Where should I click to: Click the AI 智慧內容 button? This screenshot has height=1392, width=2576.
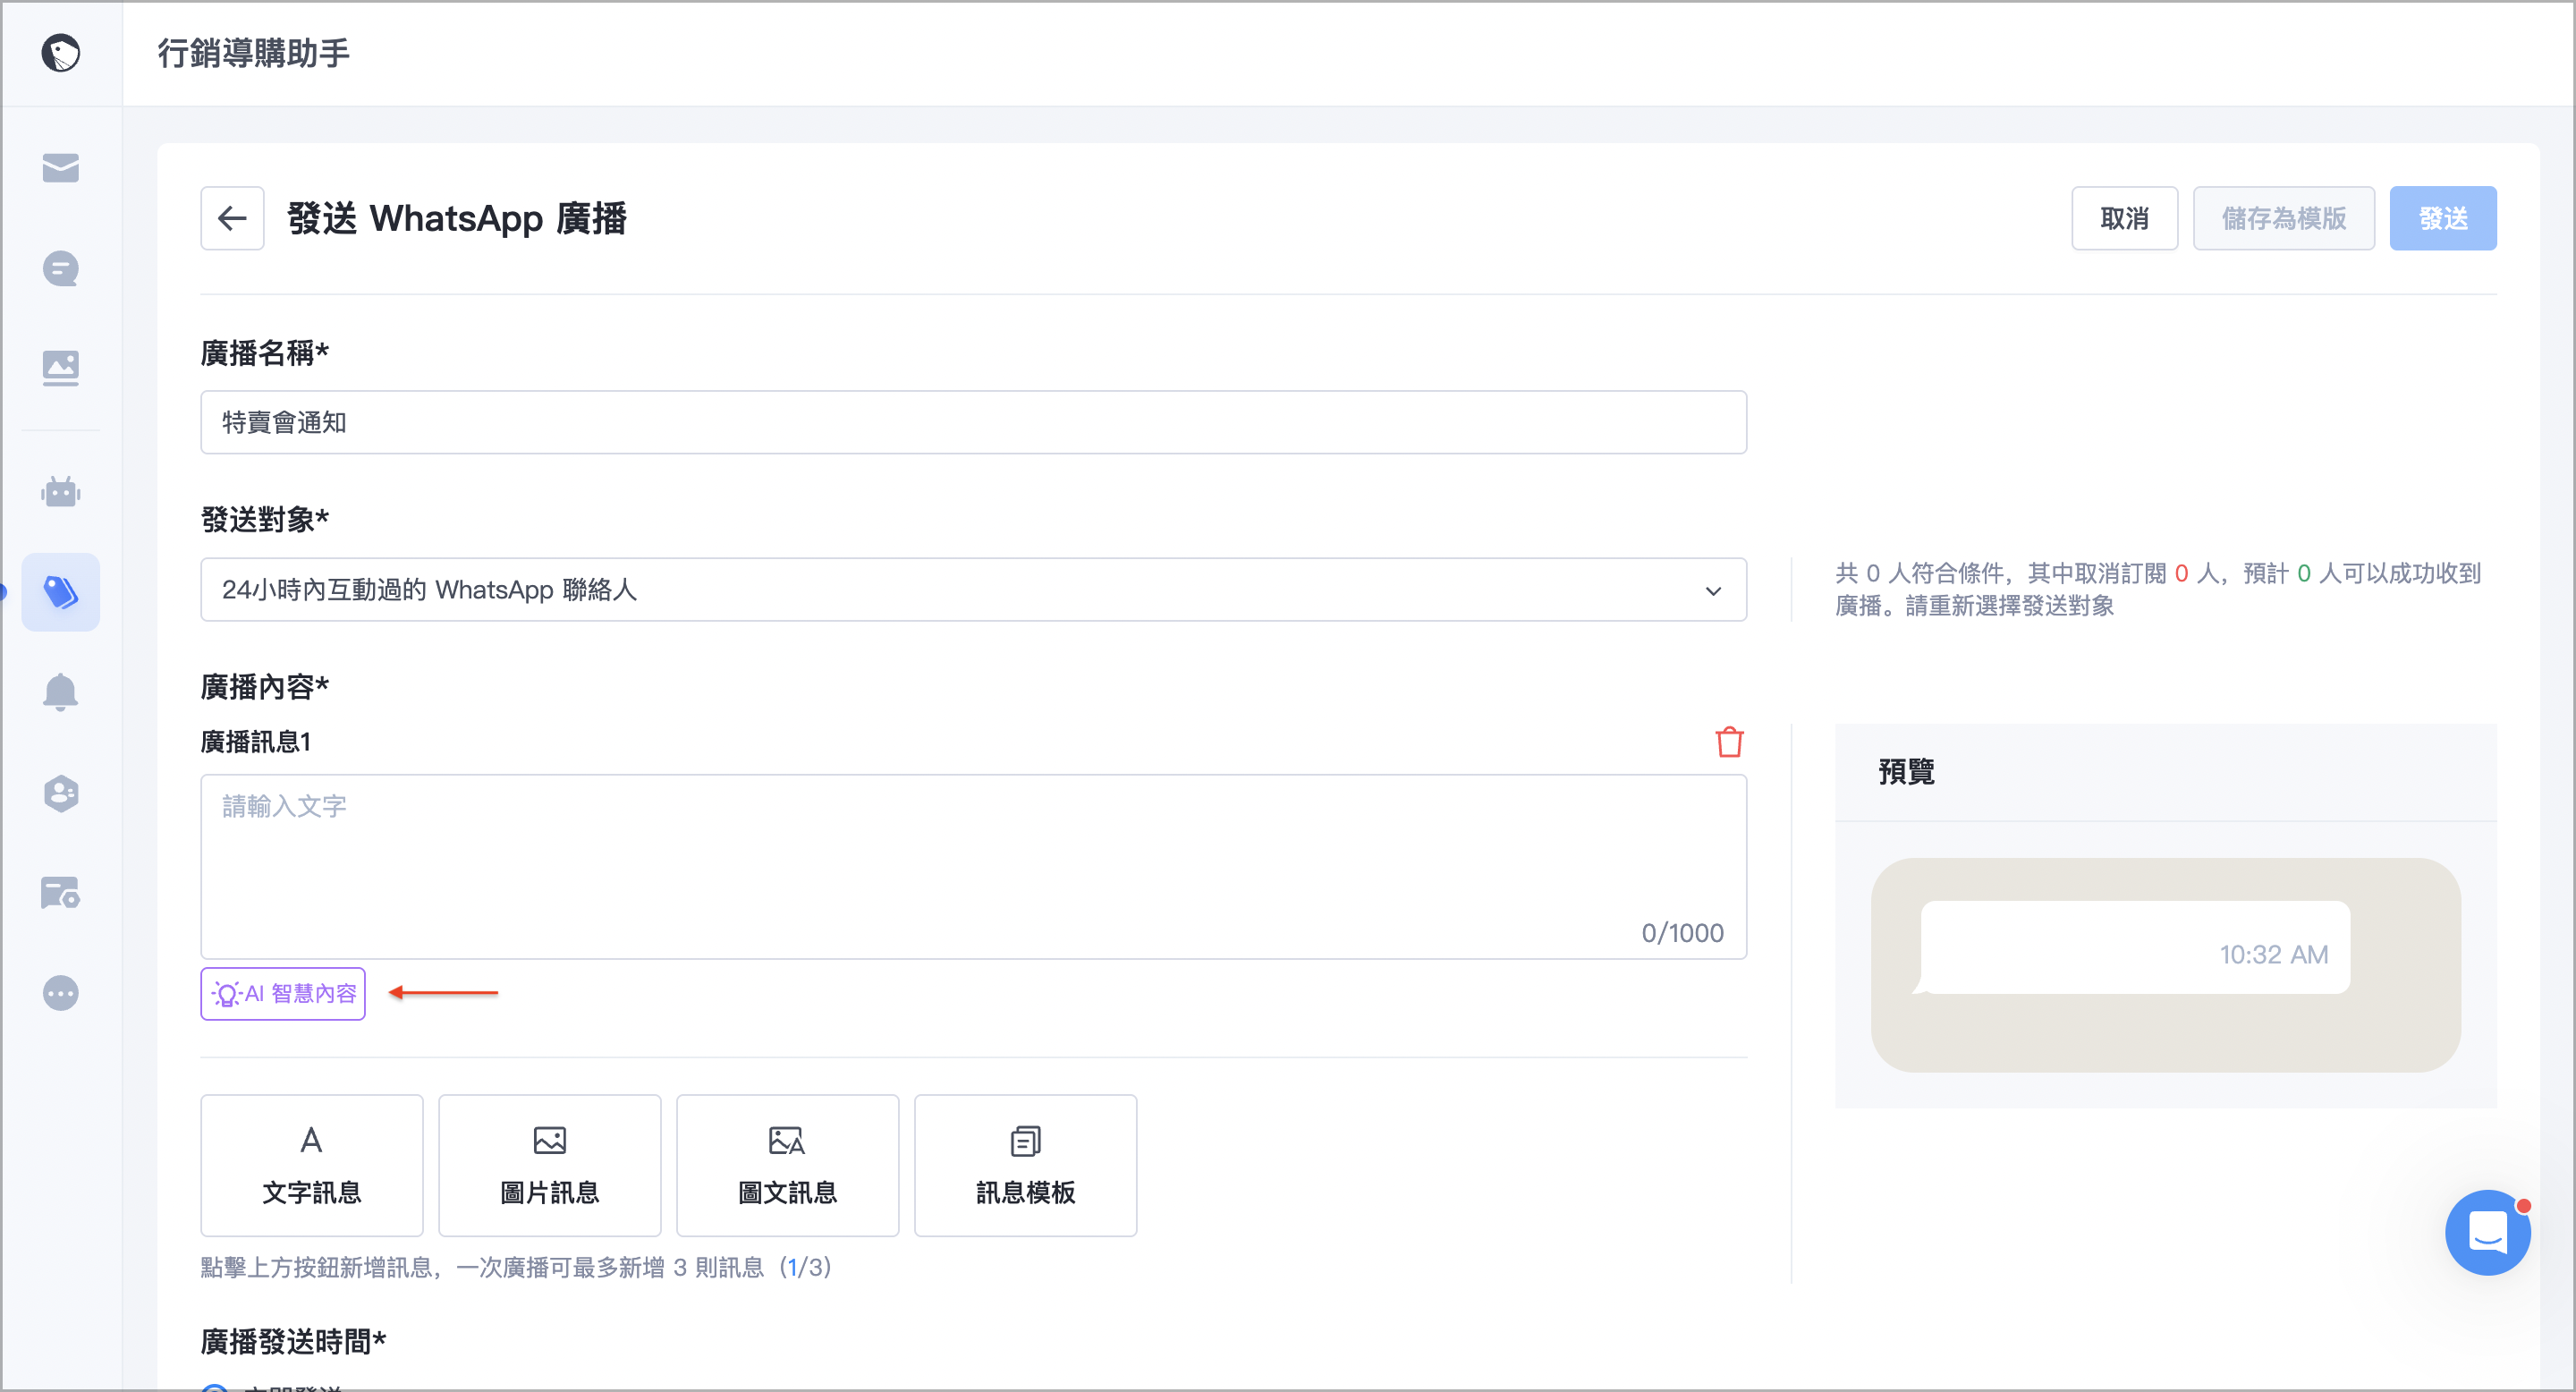[283, 993]
